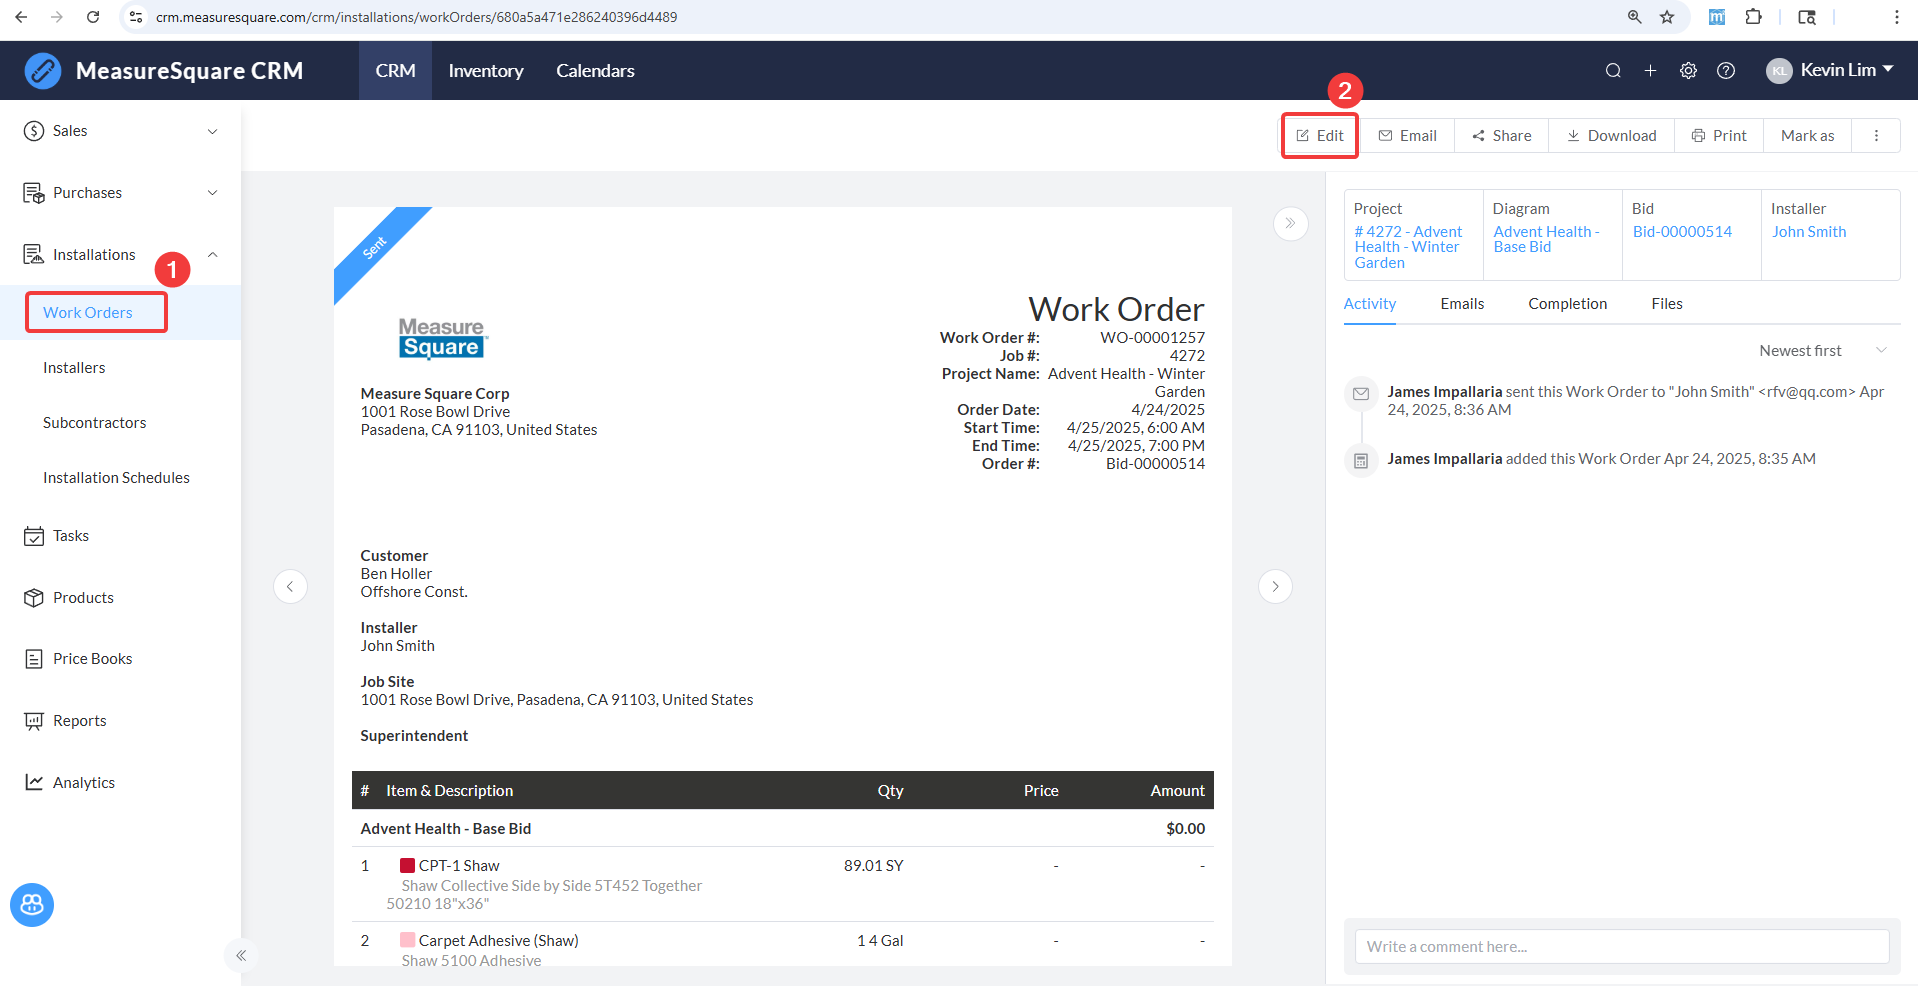Open the settings gear icon
The height and width of the screenshot is (986, 1918).
[x=1688, y=71]
